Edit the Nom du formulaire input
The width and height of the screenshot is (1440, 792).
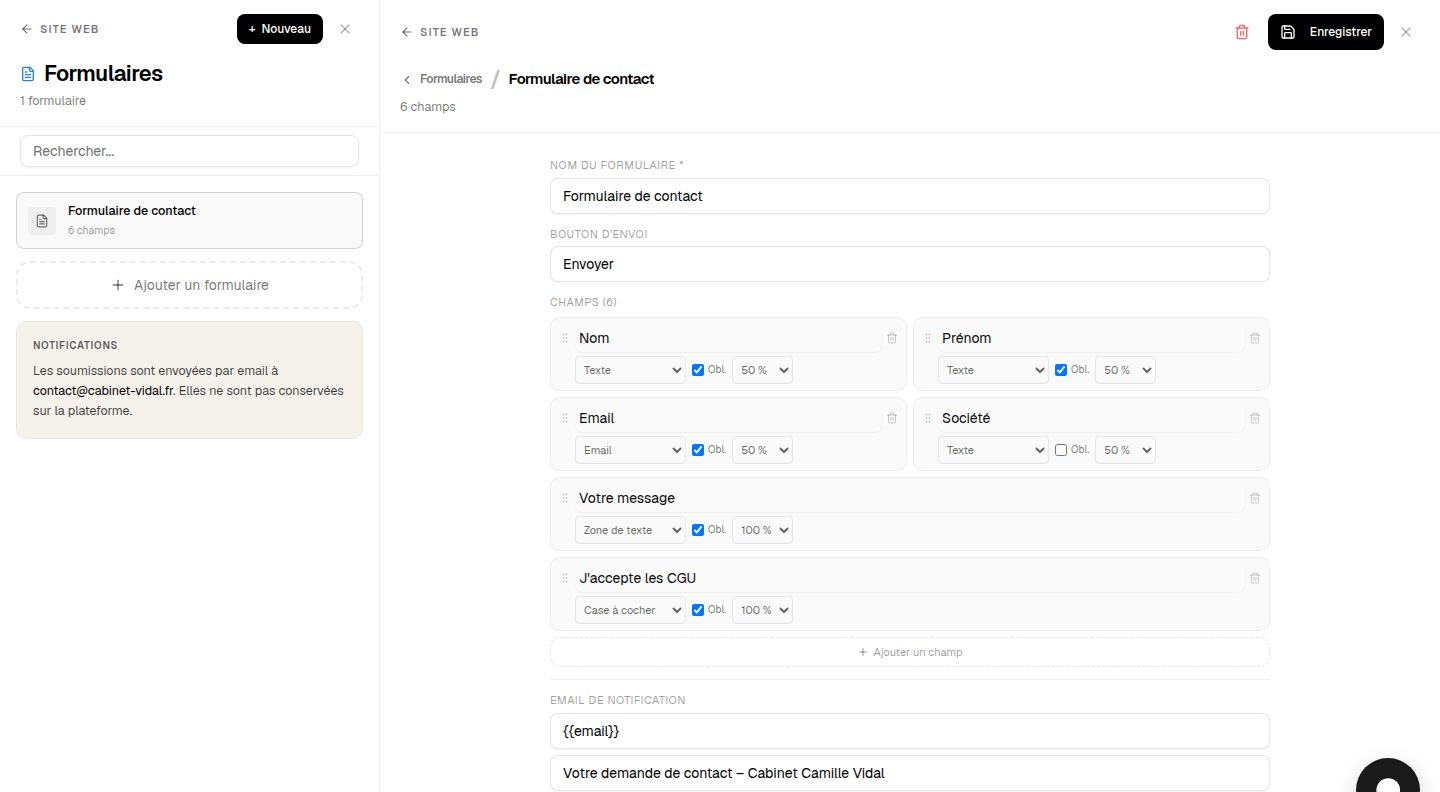[x=910, y=196]
